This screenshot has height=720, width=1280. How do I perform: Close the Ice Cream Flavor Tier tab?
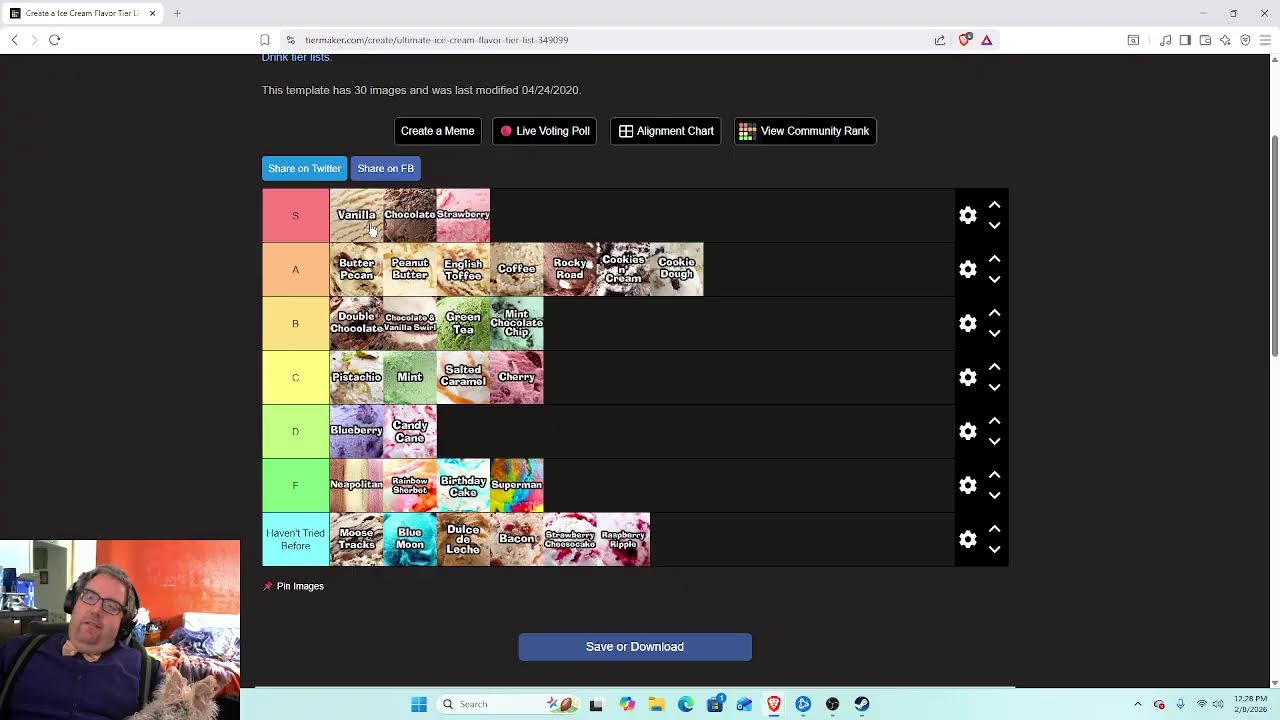[x=153, y=13]
